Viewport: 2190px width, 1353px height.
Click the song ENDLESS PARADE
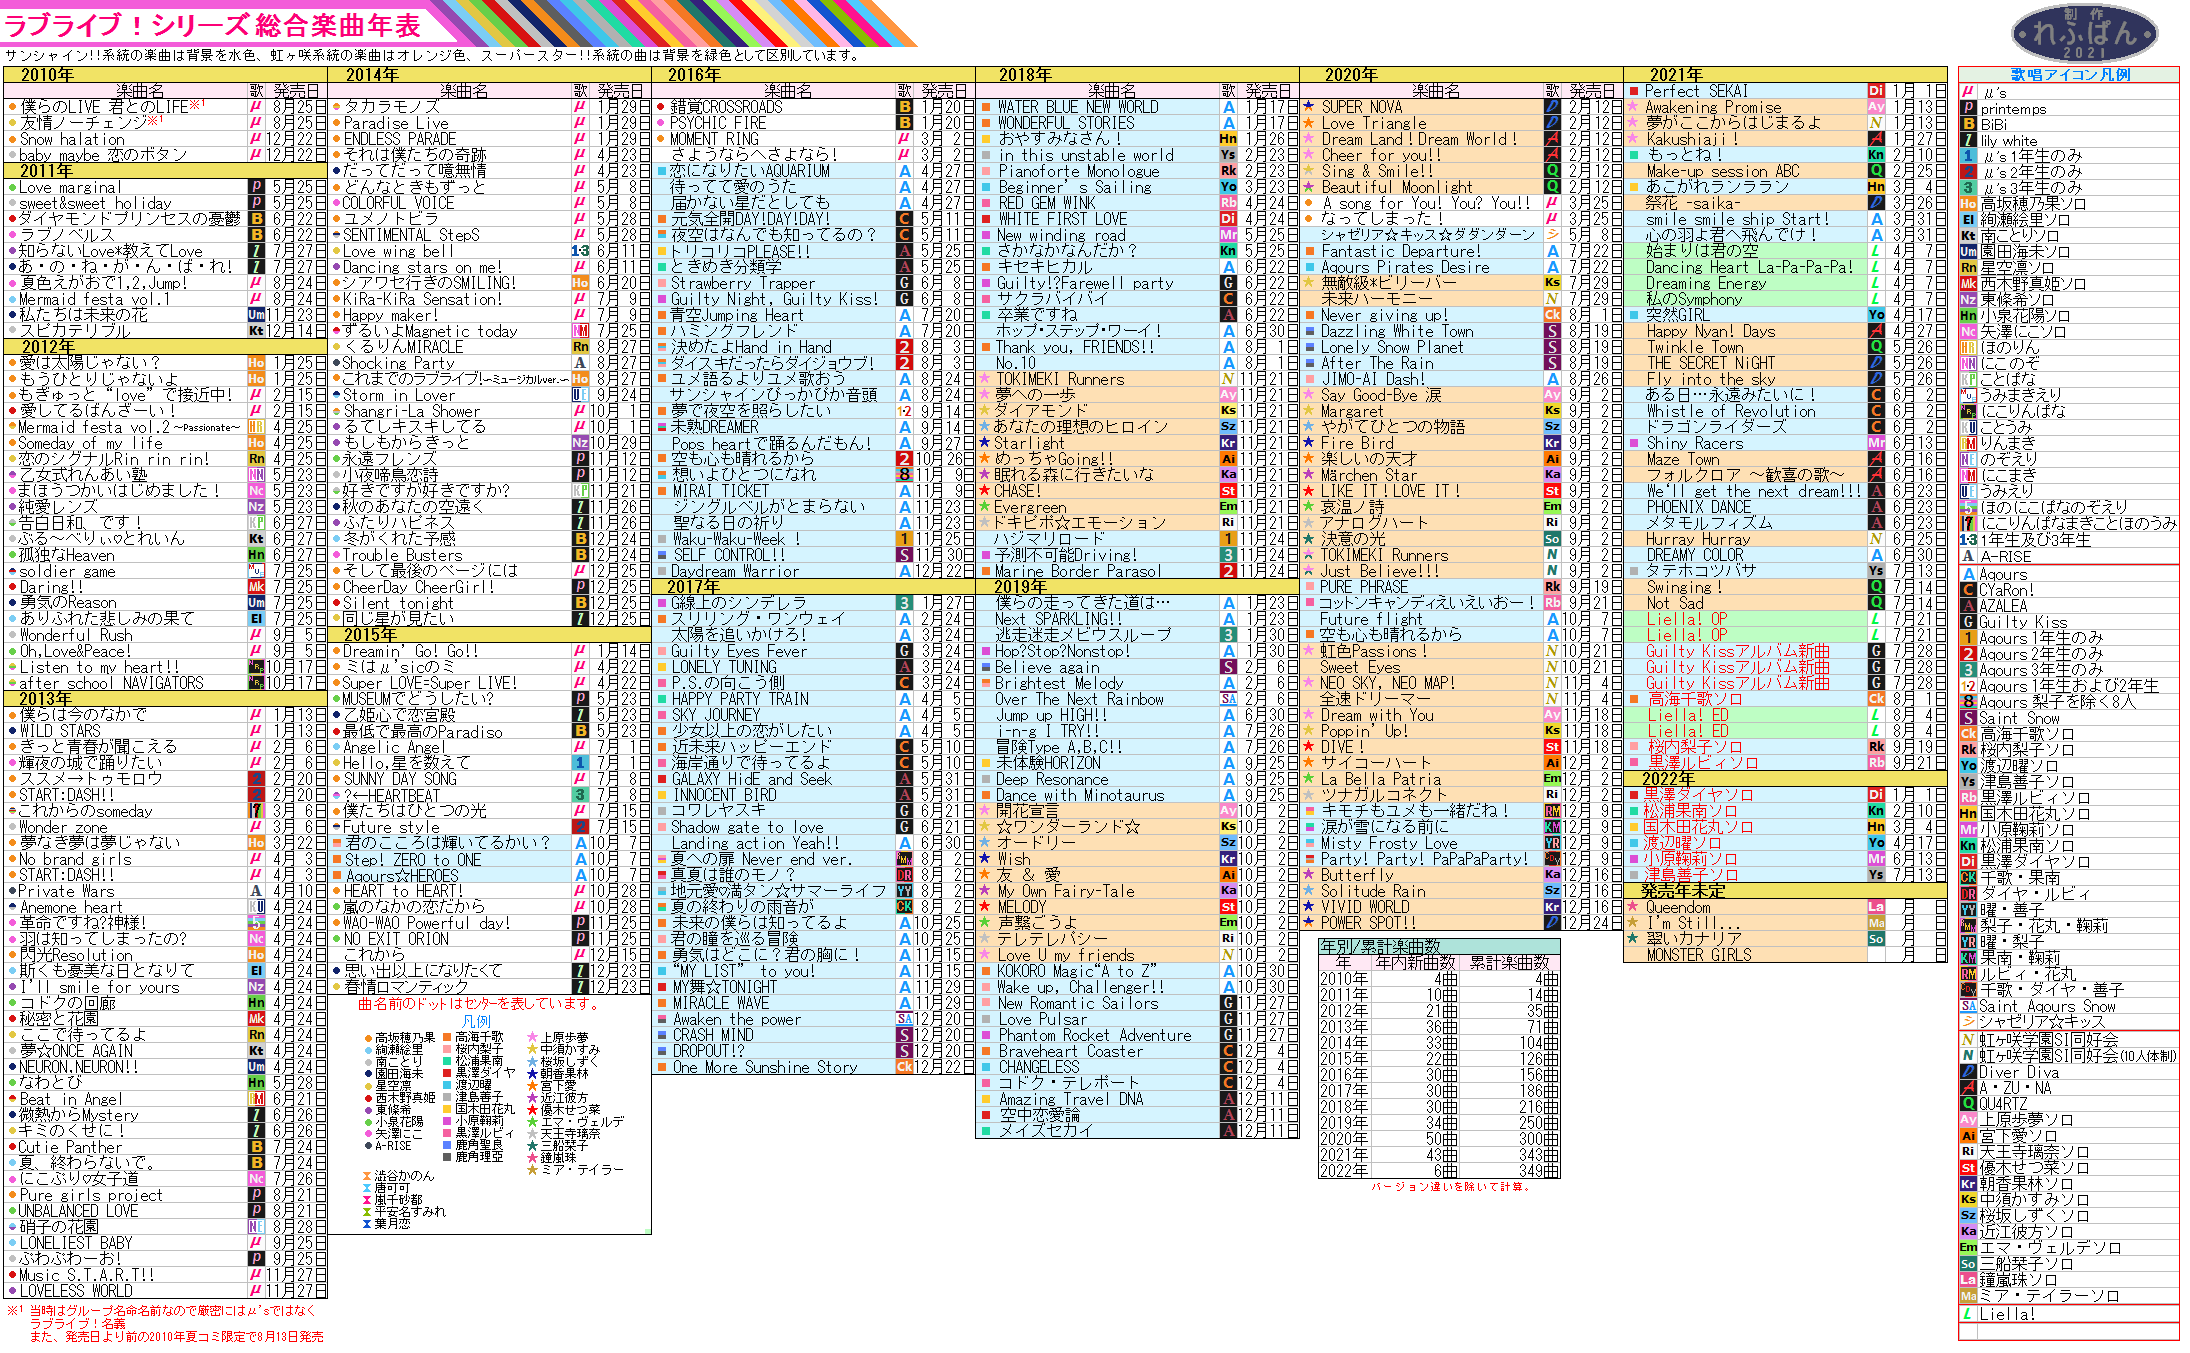(400, 139)
